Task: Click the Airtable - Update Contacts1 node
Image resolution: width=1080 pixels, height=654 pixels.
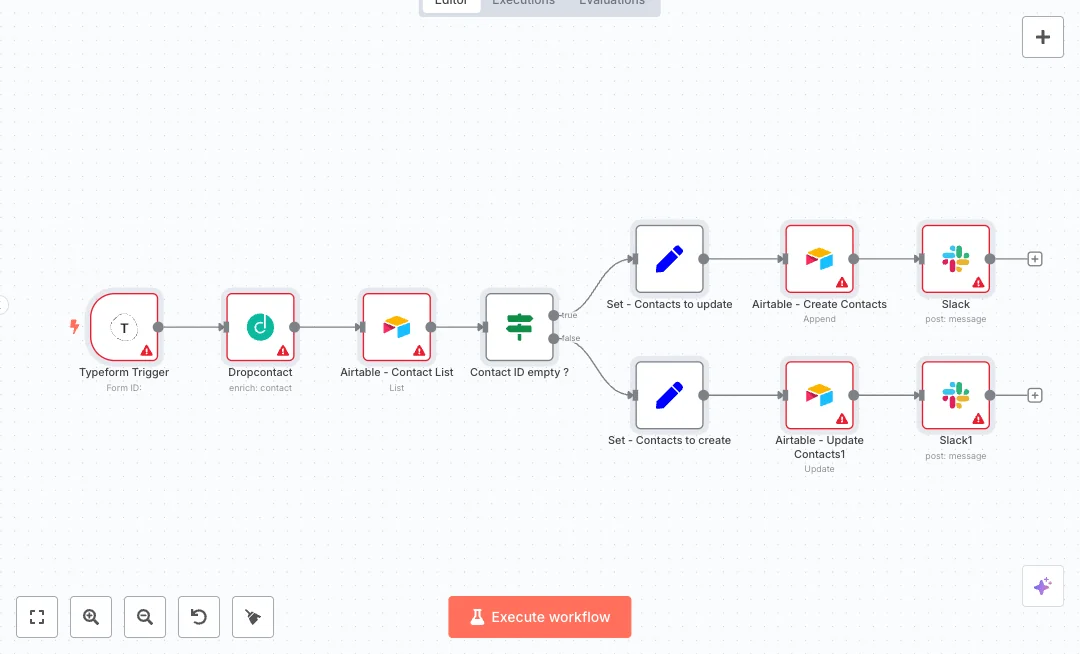Action: [819, 395]
